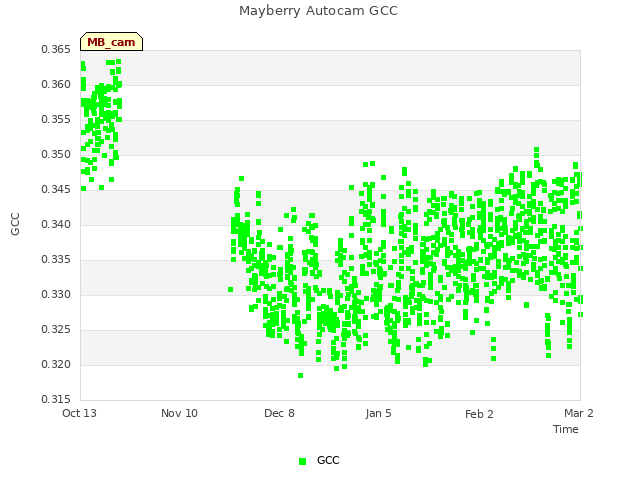Click the 0.345 y-axis value
The height and width of the screenshot is (480, 640).
coord(56,189)
